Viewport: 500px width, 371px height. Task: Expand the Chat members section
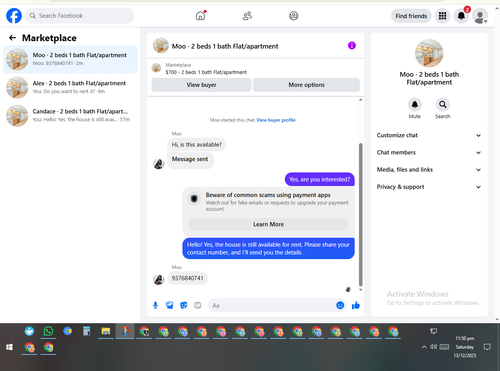[x=429, y=153]
